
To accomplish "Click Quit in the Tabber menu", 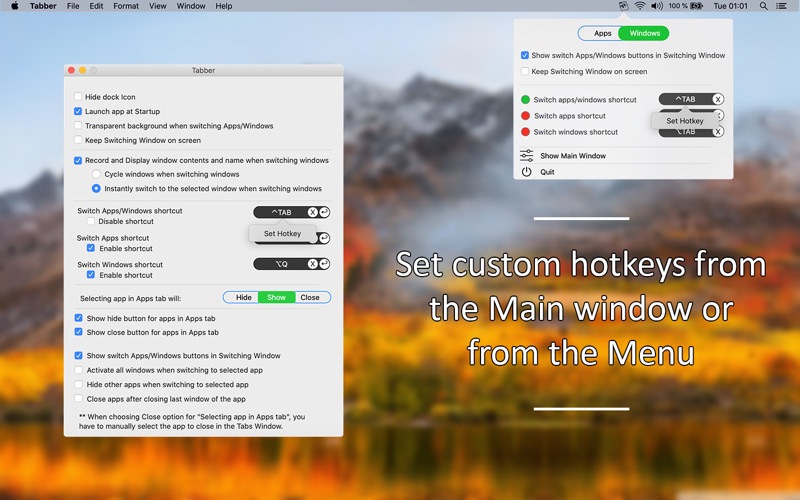I will tap(547, 172).
